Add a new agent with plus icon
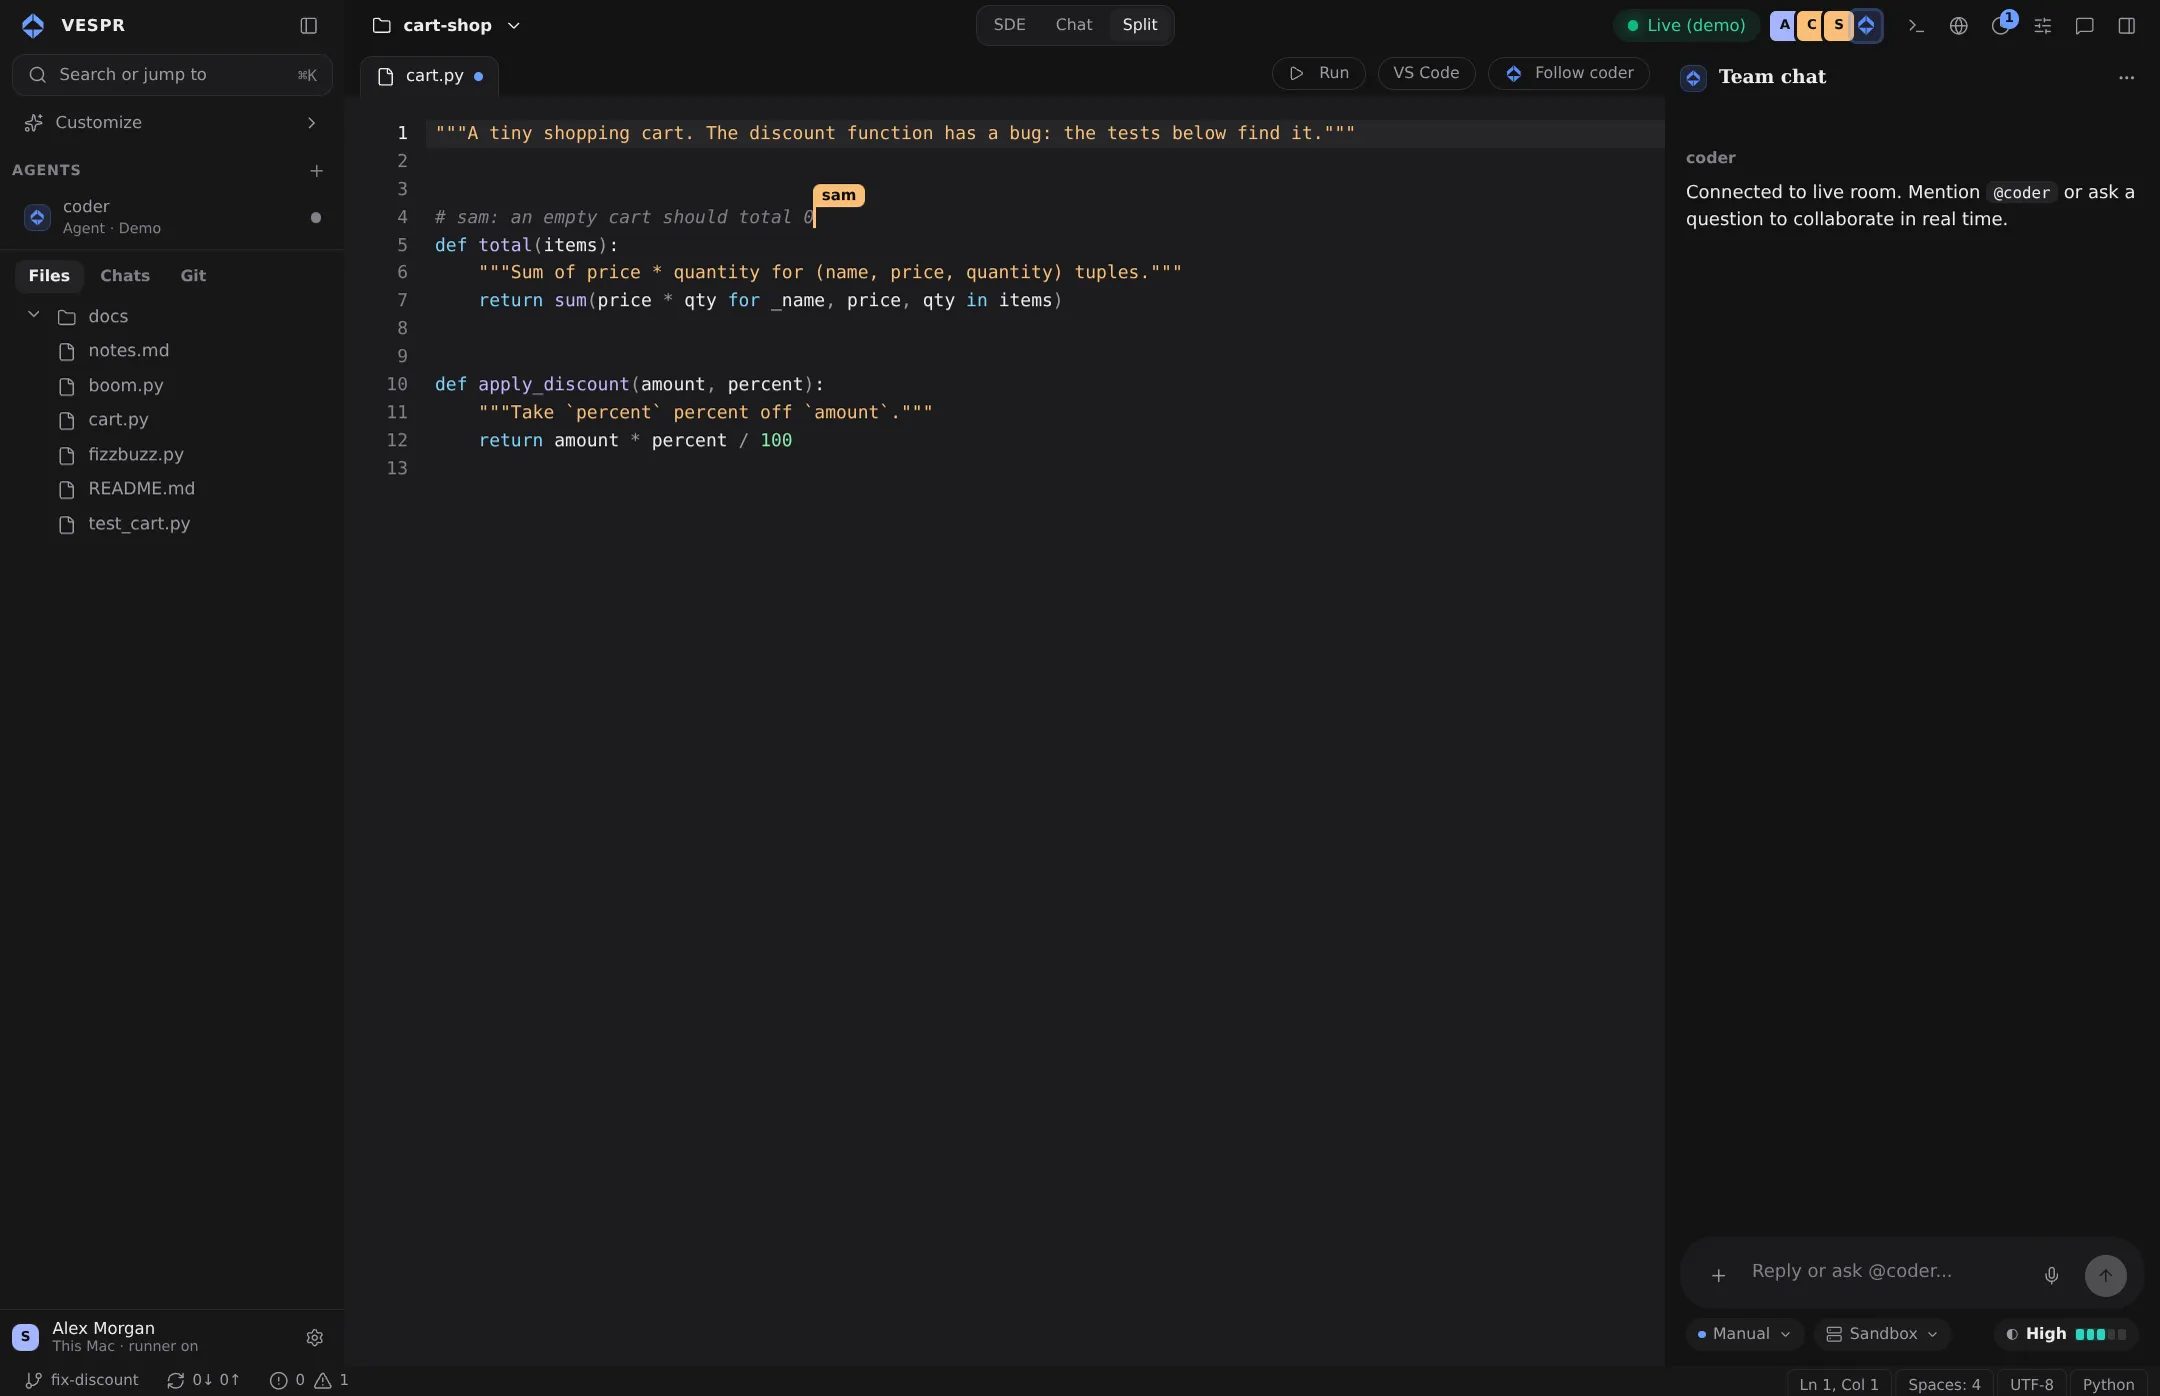 point(316,171)
